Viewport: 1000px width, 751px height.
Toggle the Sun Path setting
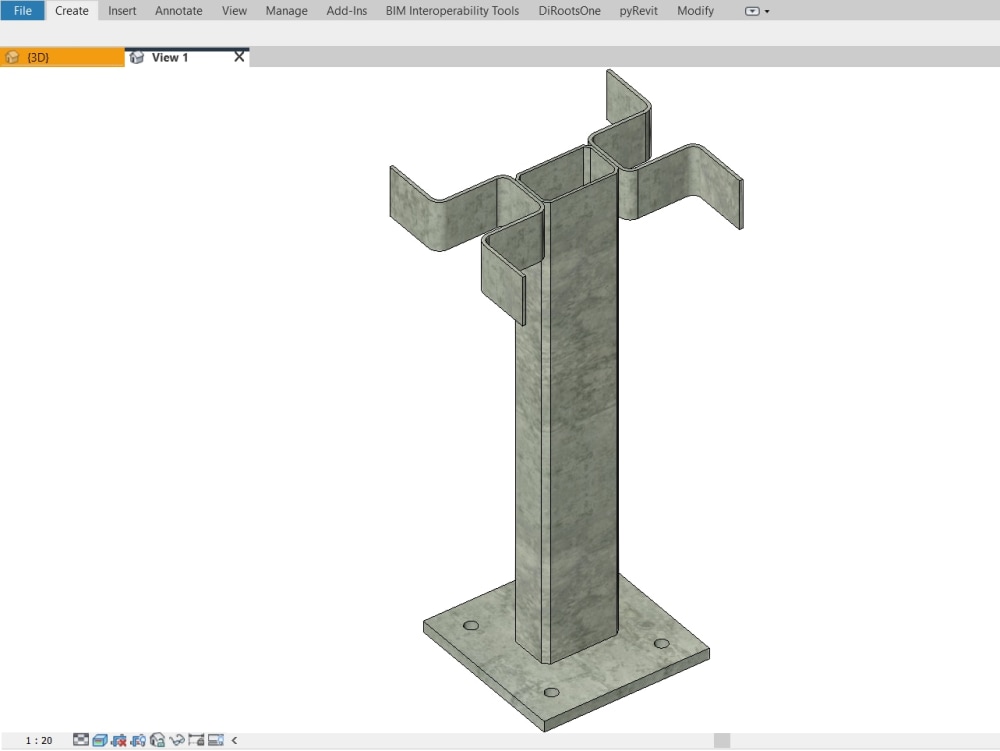(x=120, y=741)
